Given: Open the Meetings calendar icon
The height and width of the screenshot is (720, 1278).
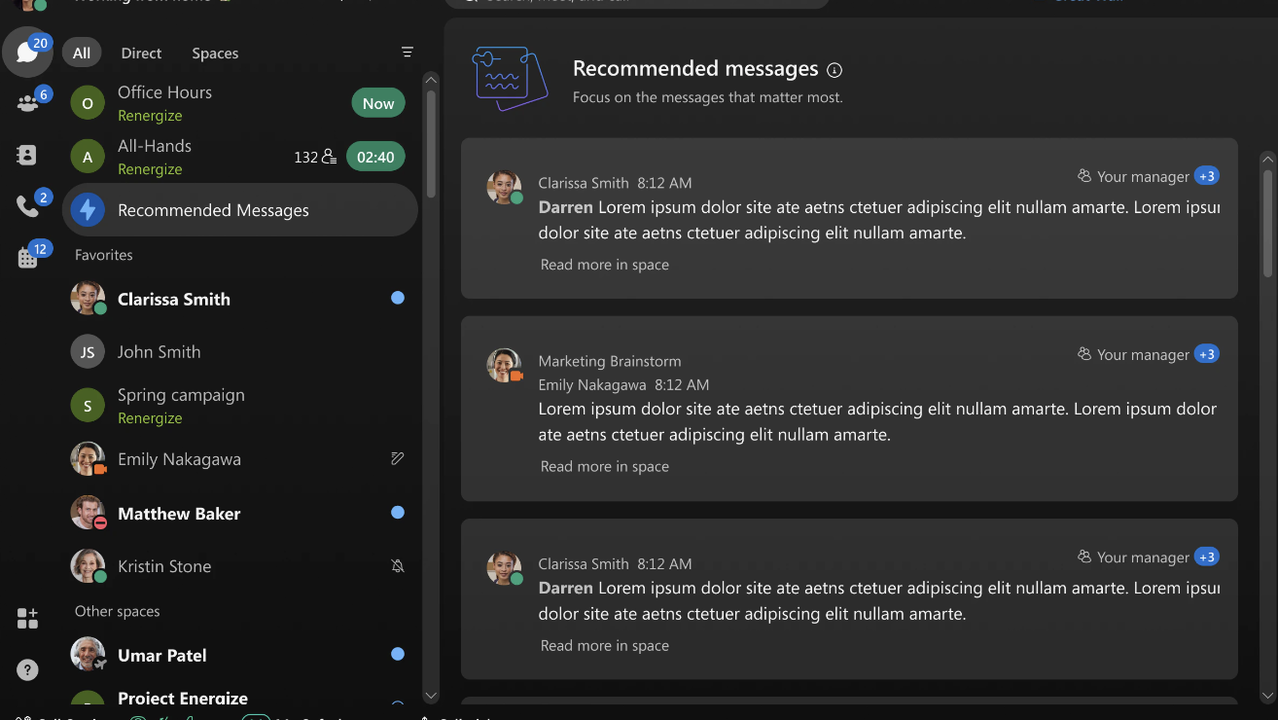Looking at the screenshot, I should [x=27, y=258].
